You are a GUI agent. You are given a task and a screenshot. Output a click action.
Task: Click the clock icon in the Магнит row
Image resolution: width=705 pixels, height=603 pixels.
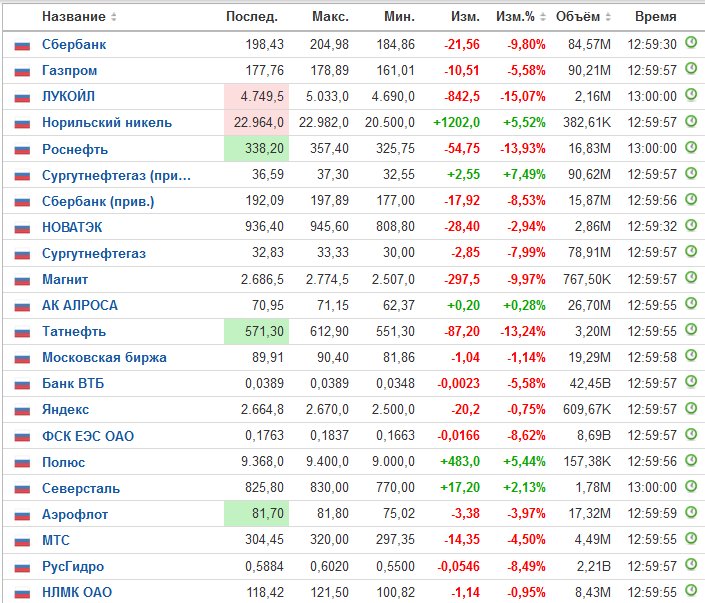tap(691, 277)
